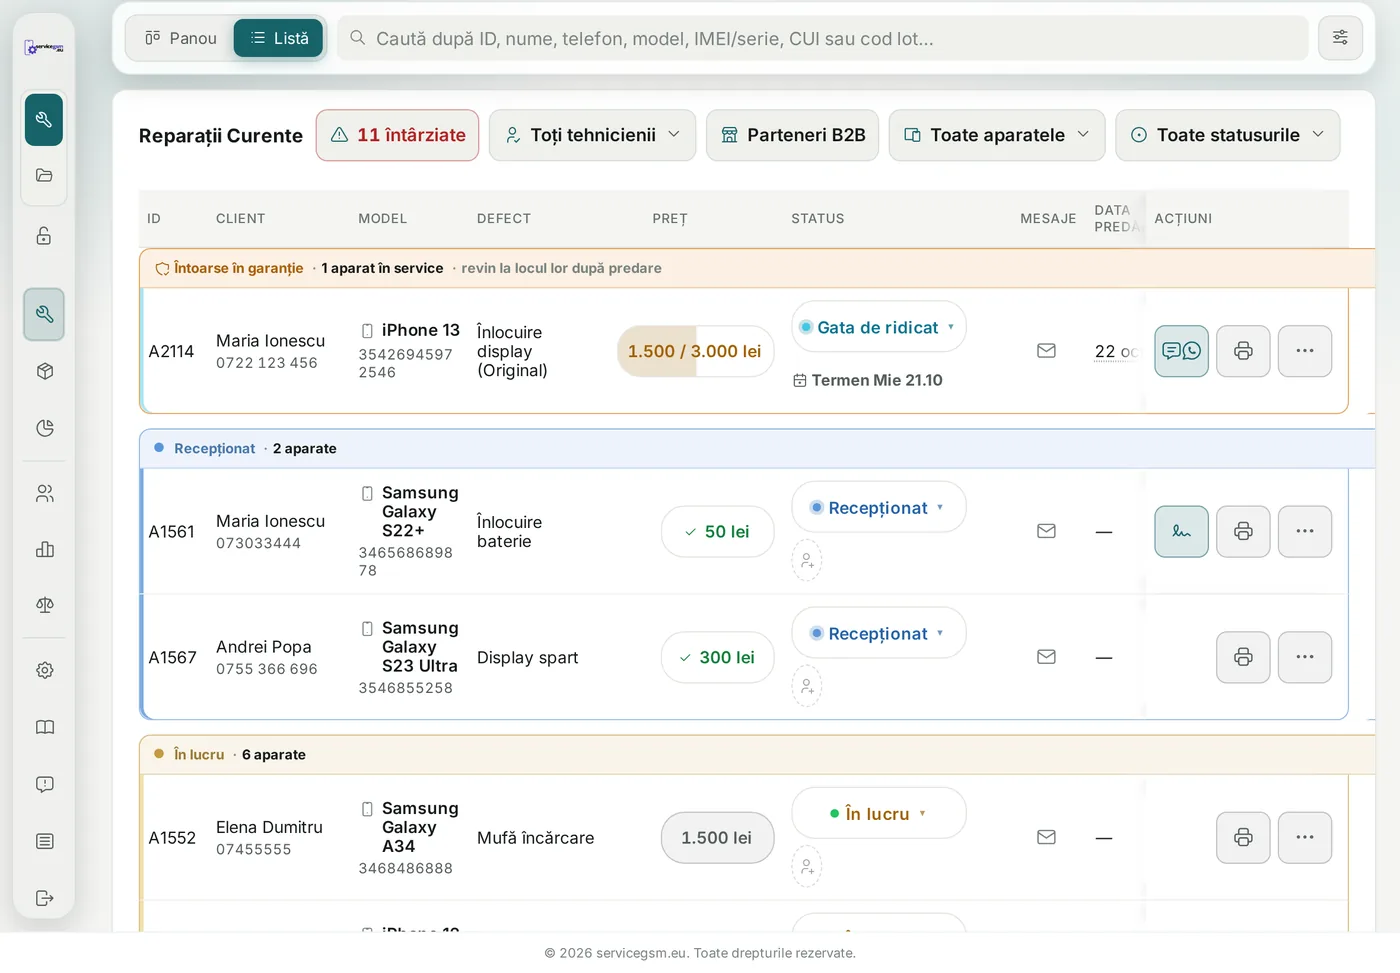Click the servicegsm logo at top
The image size is (1400, 973).
point(44,47)
